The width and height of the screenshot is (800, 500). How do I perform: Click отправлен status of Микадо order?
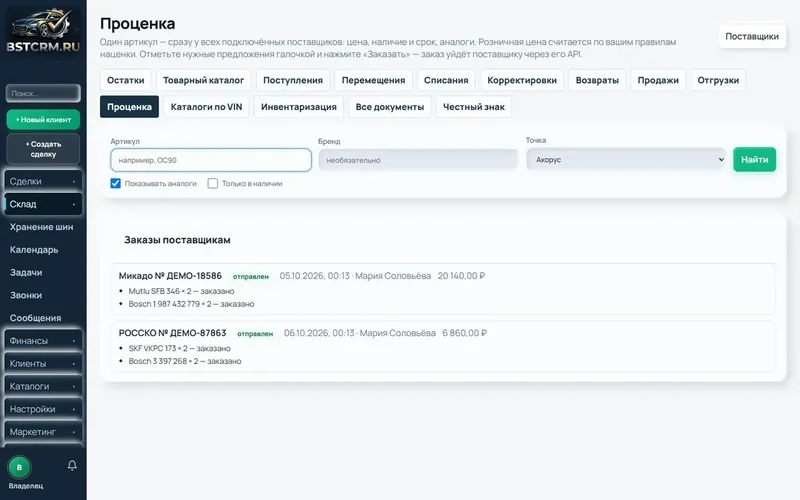[251, 277]
